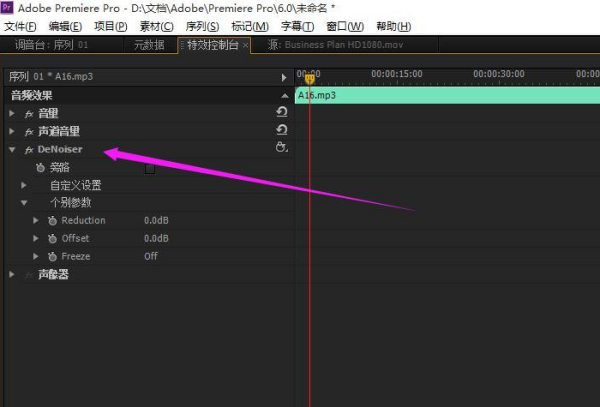Enable the 旁路 bypass checkbox
Screen dimensions: 600x407
coord(149,168)
